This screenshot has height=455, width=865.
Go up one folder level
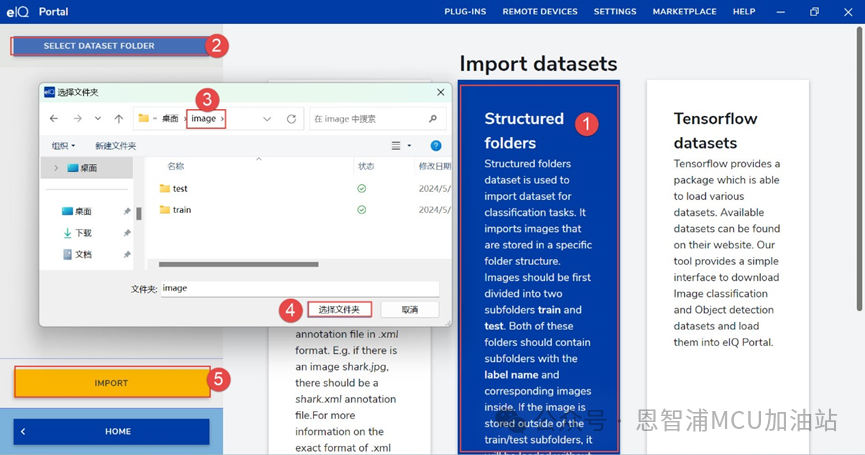click(x=119, y=119)
